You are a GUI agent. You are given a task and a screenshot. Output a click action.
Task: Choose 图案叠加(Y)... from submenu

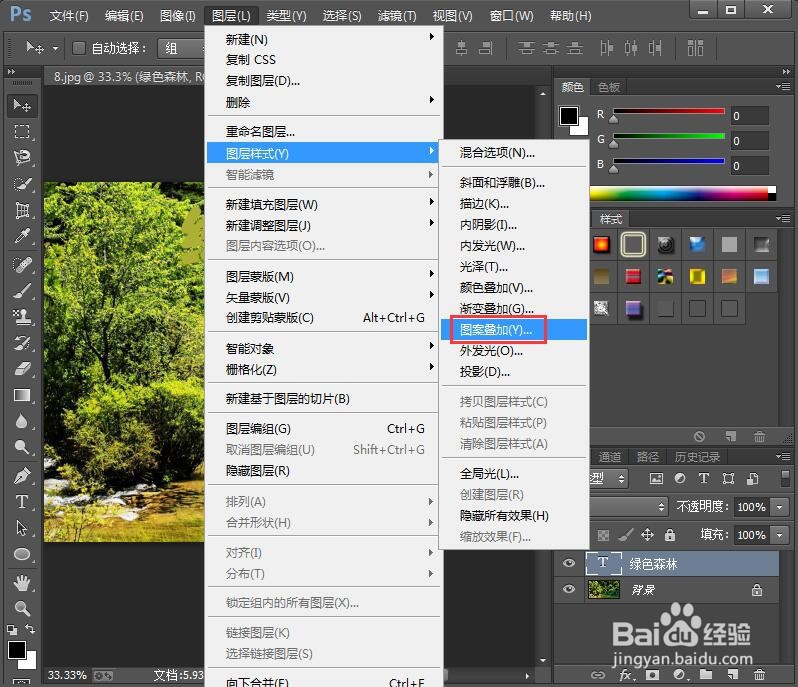tap(514, 330)
